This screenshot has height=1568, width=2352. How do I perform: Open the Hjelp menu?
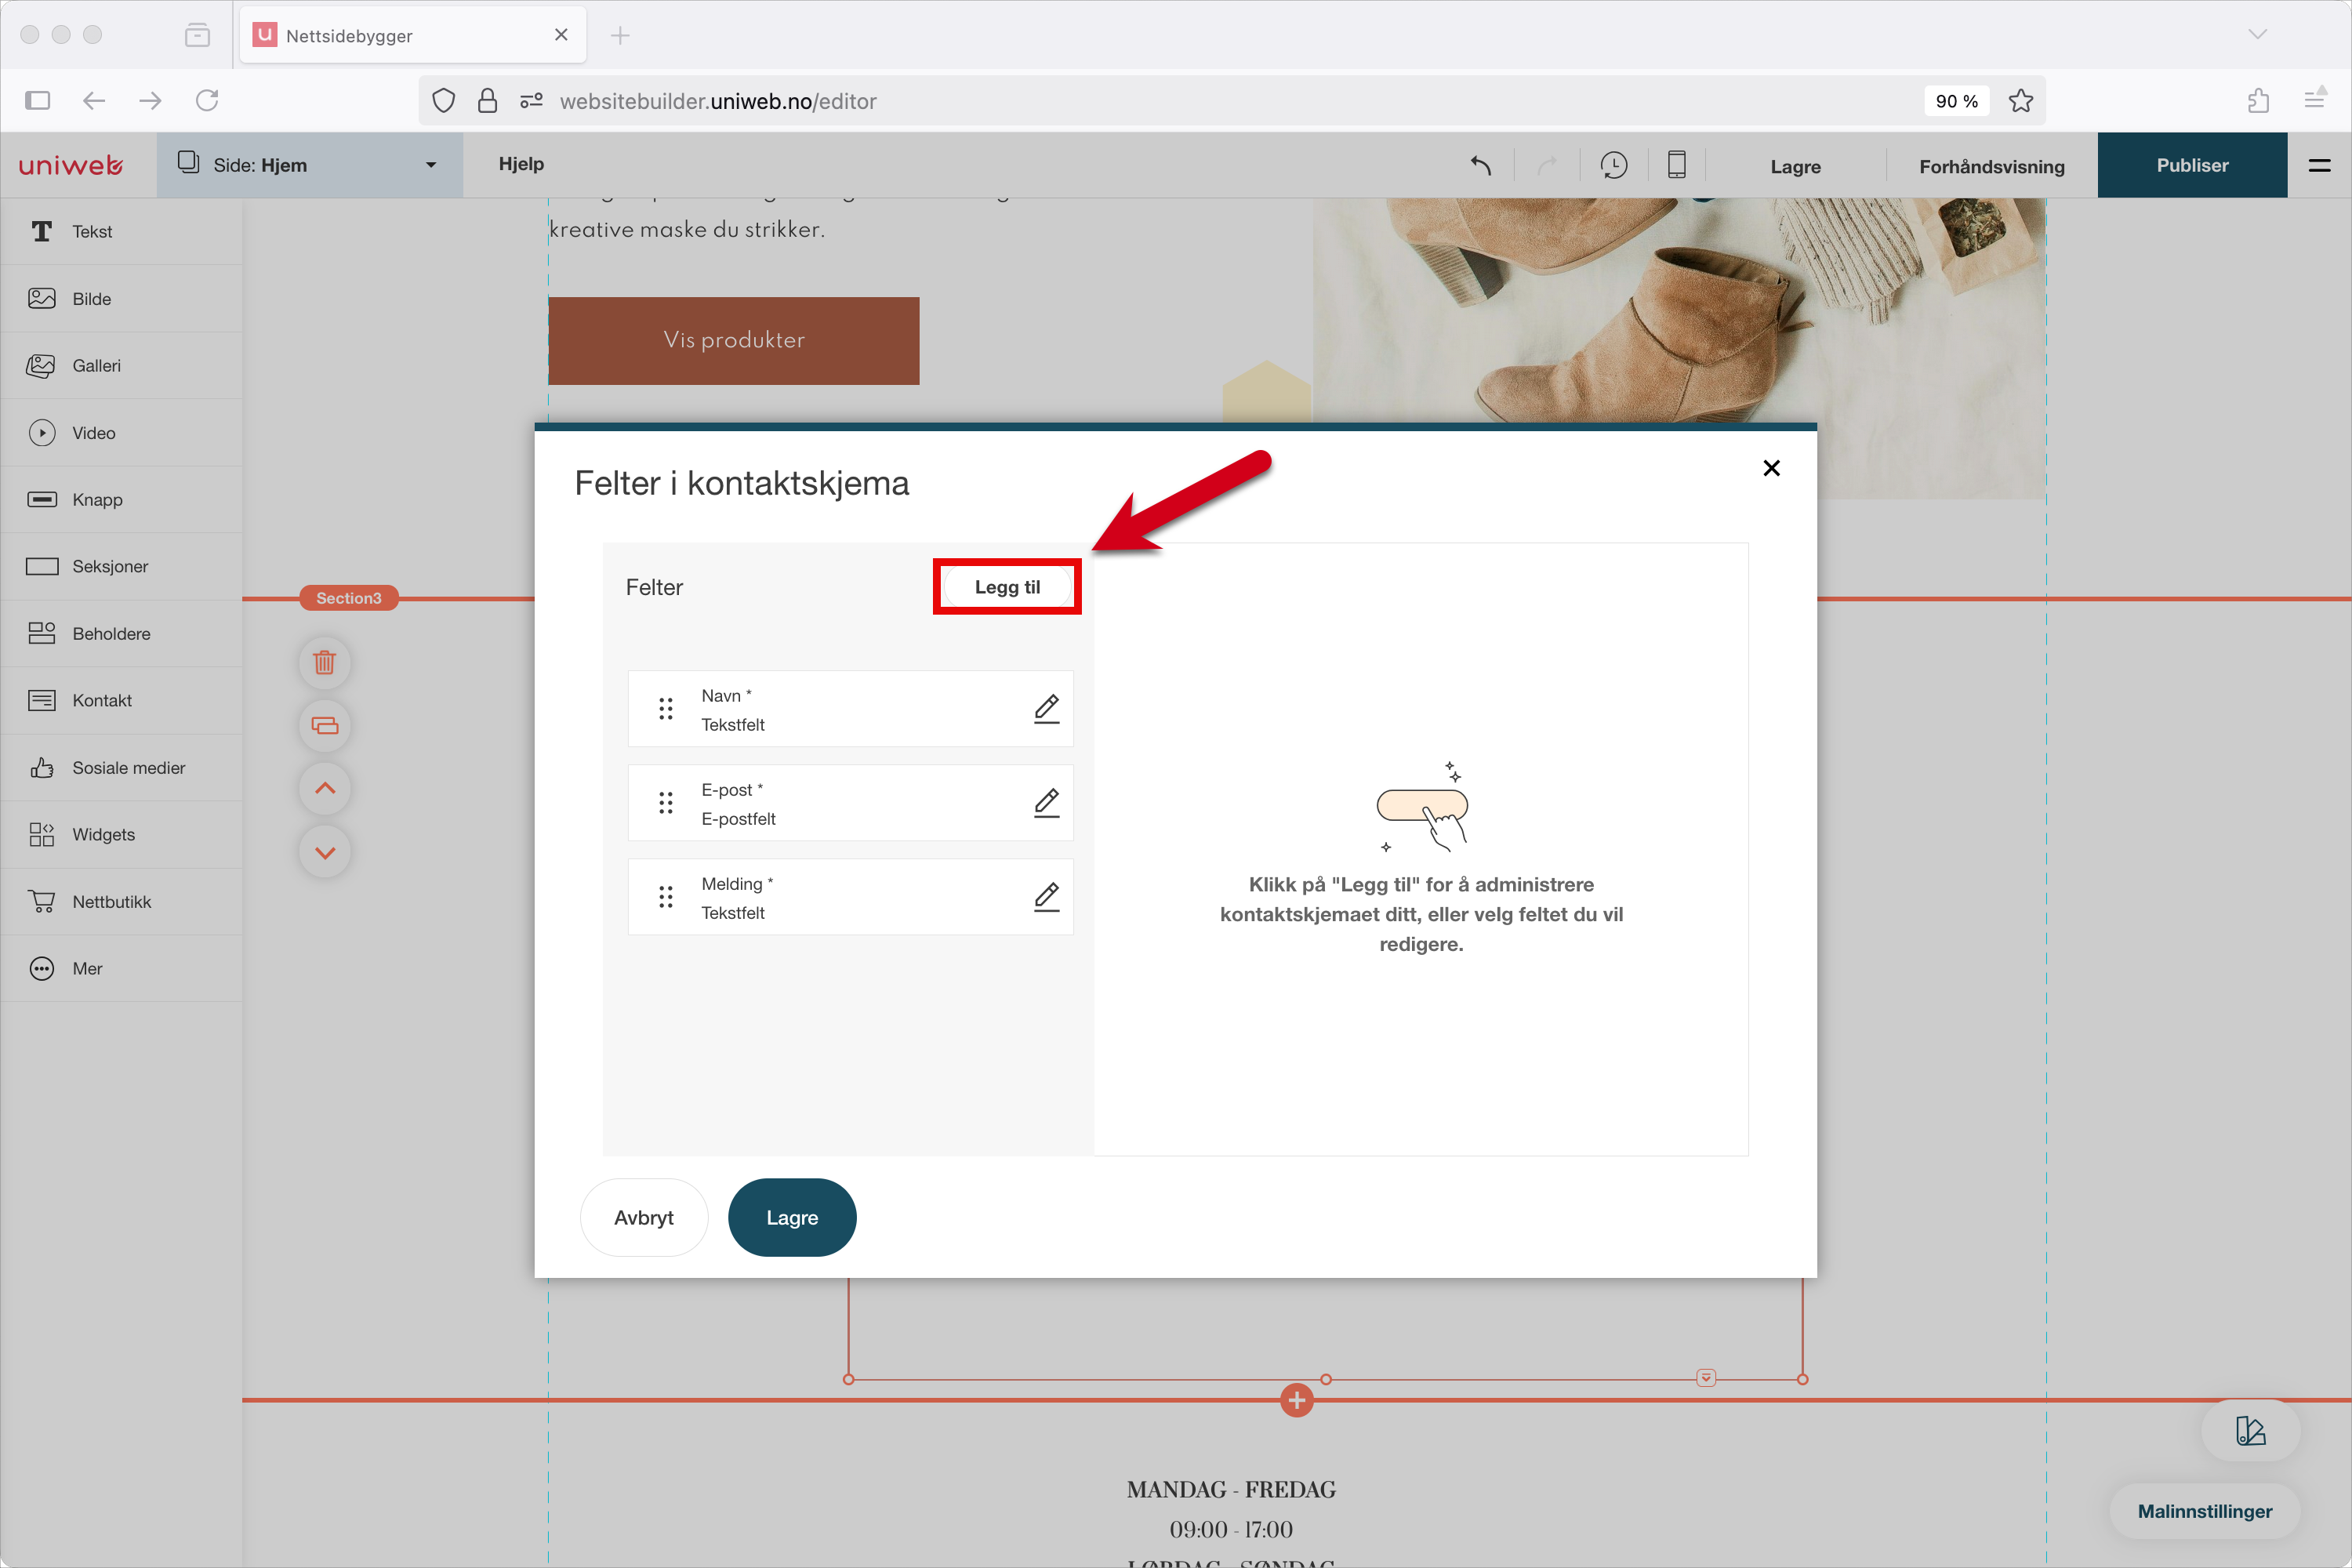coord(521,164)
